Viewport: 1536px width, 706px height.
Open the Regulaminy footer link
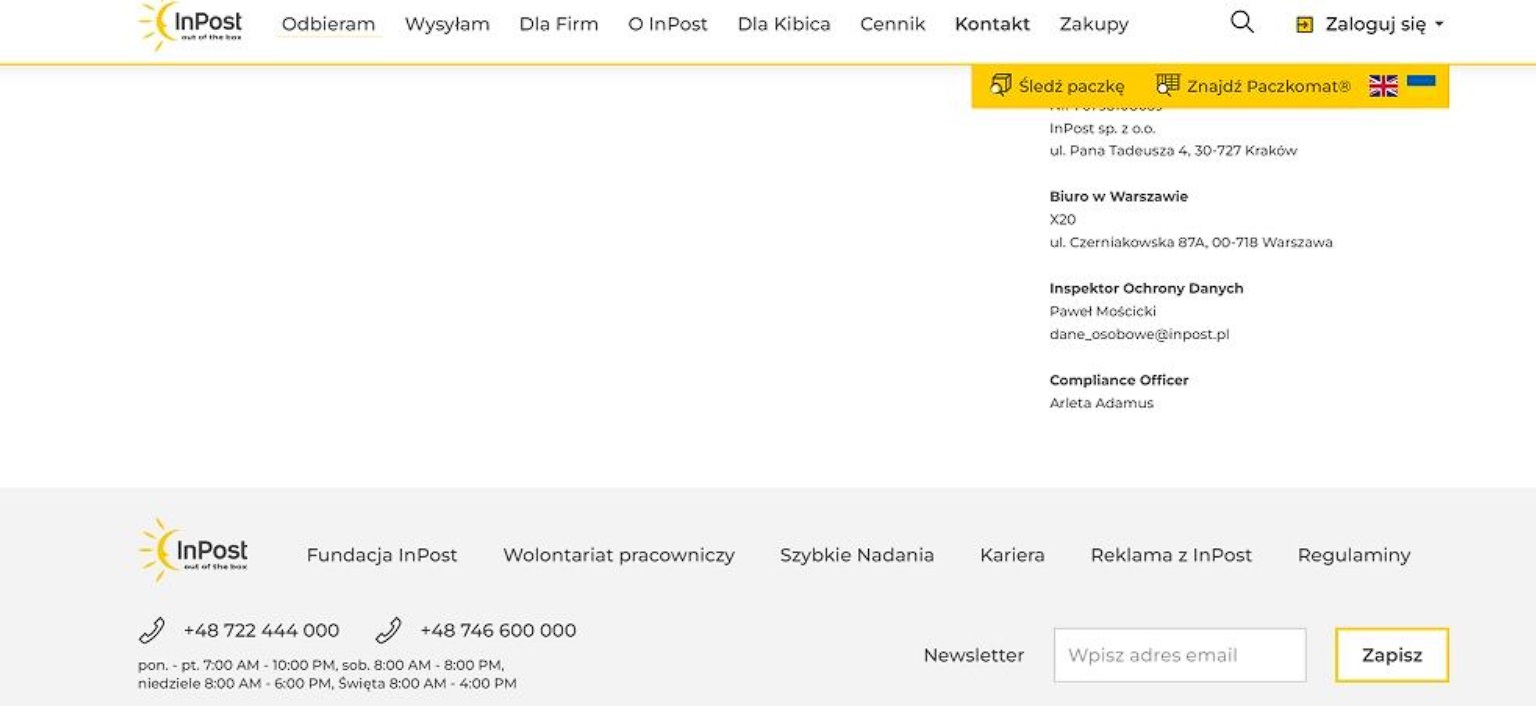pyautogui.click(x=1354, y=555)
